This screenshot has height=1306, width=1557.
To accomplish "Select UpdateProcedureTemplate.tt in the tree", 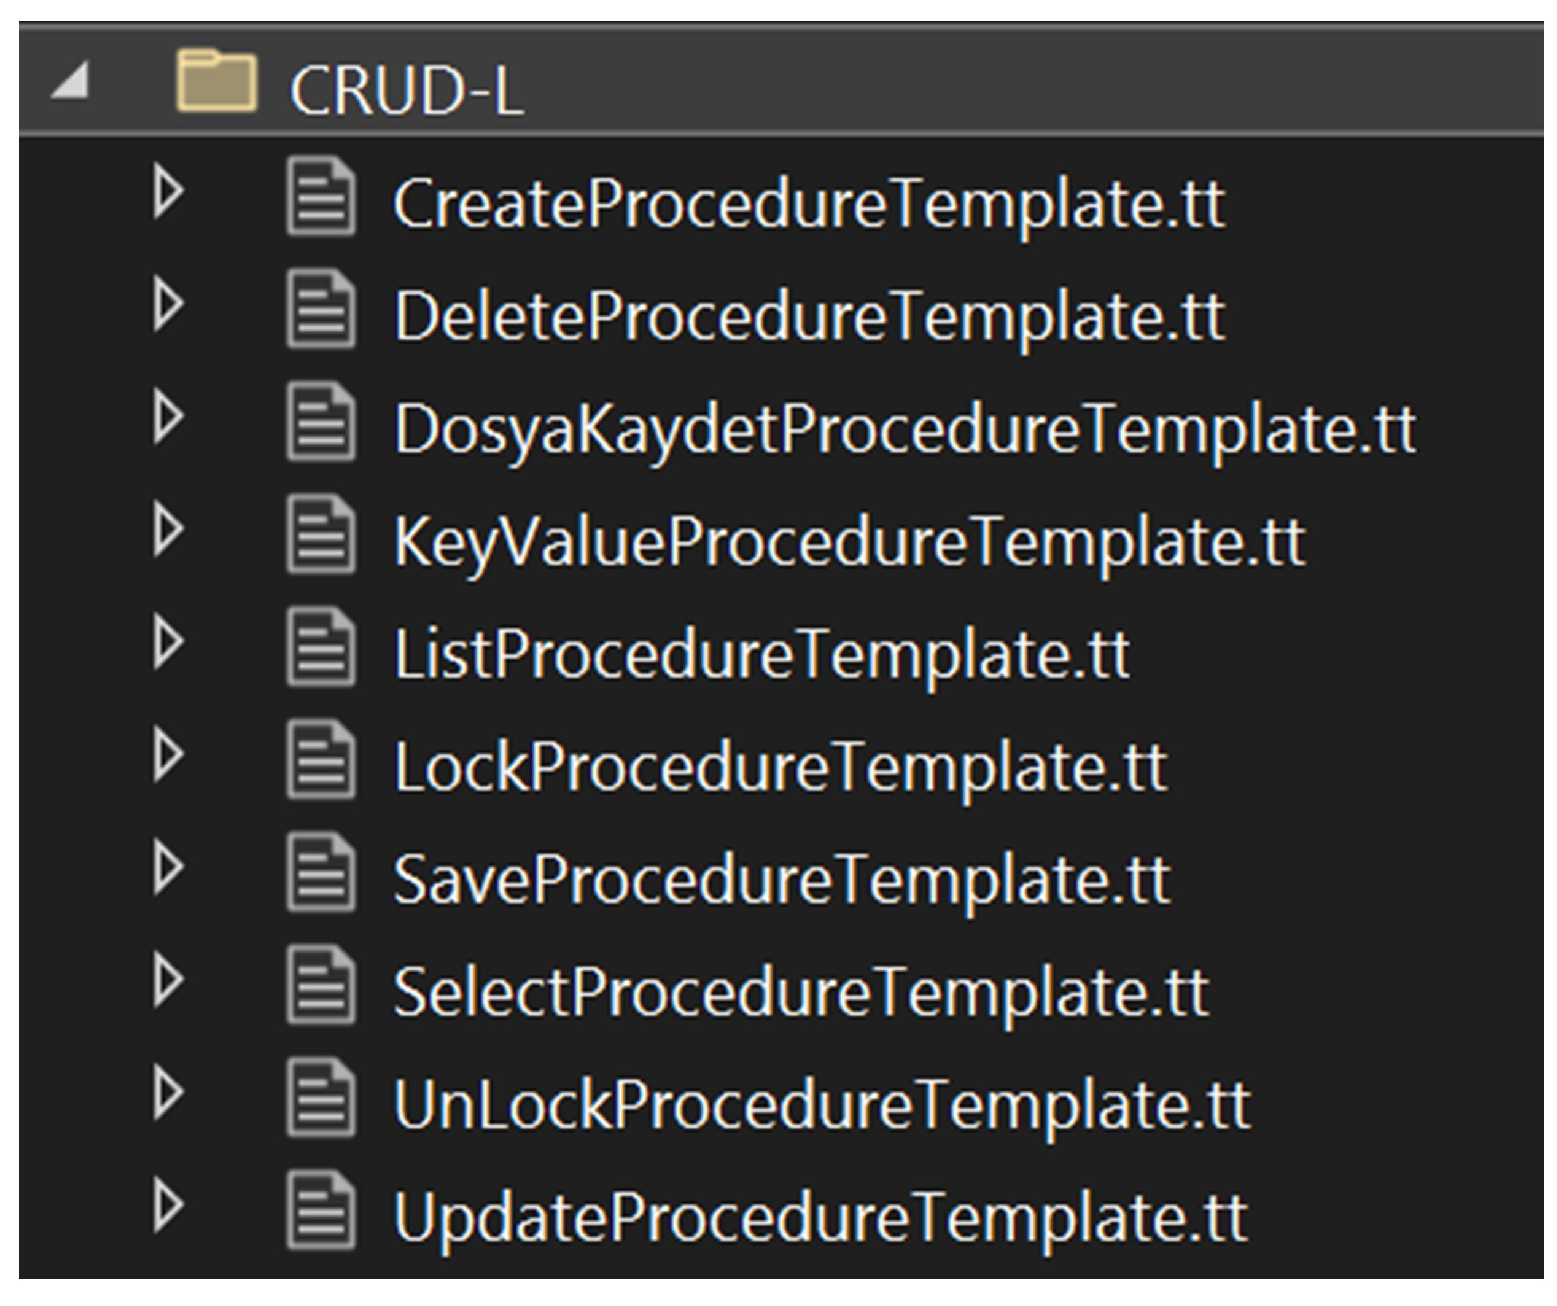I will [820, 1218].
